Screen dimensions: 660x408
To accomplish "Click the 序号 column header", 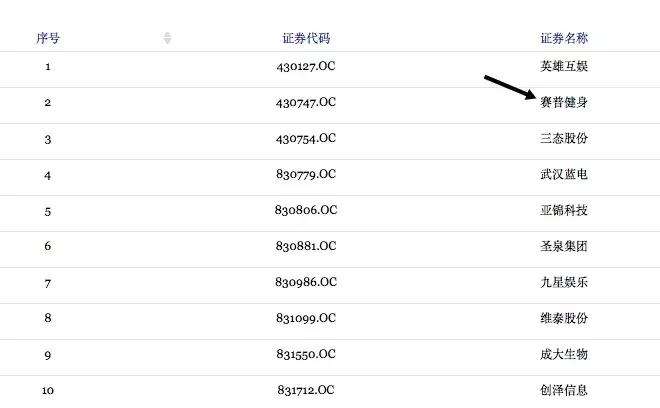I will point(48,38).
